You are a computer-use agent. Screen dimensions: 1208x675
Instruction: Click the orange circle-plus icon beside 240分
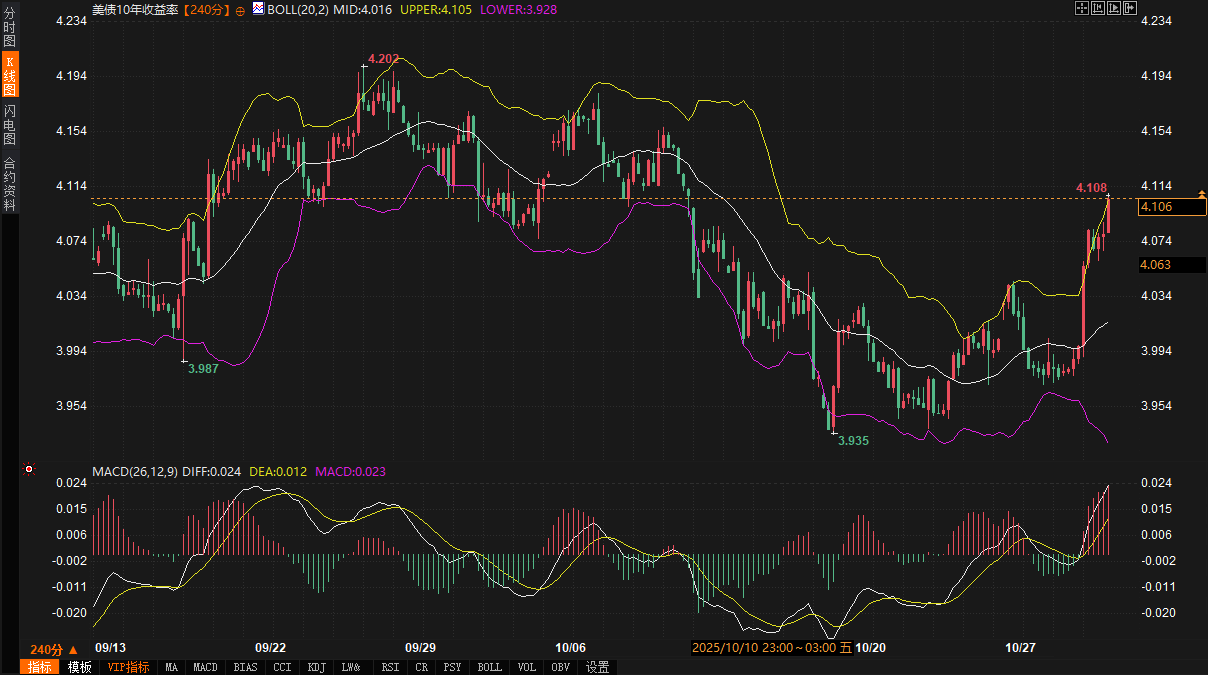coord(240,9)
